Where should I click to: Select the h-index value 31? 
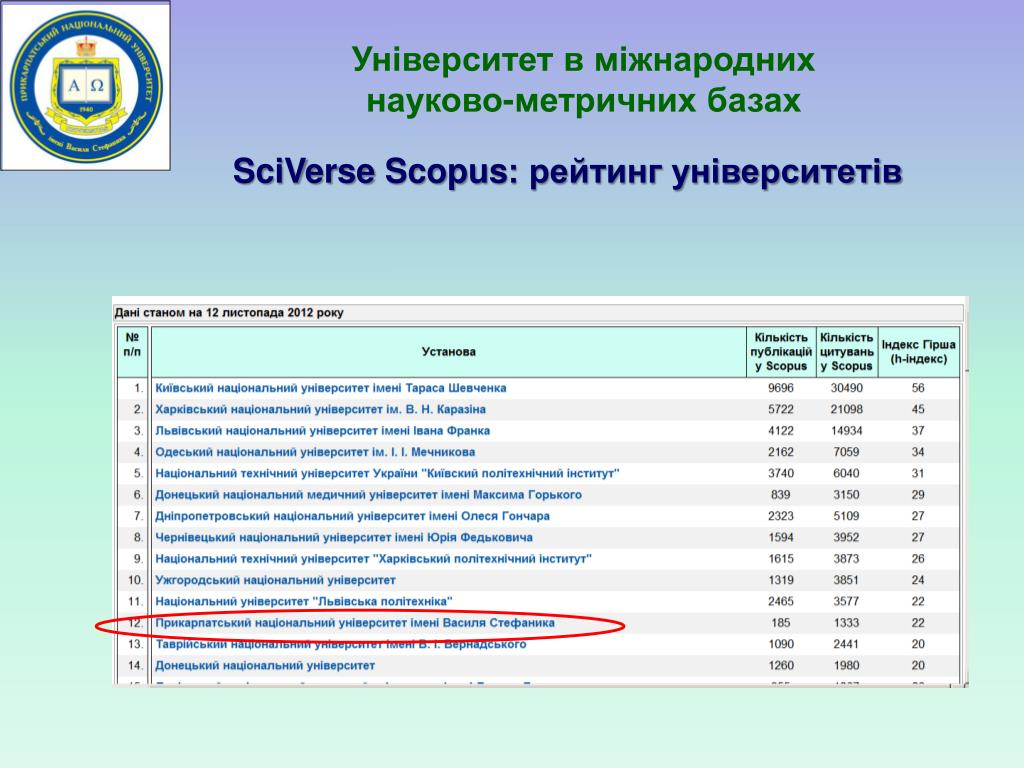(x=918, y=473)
